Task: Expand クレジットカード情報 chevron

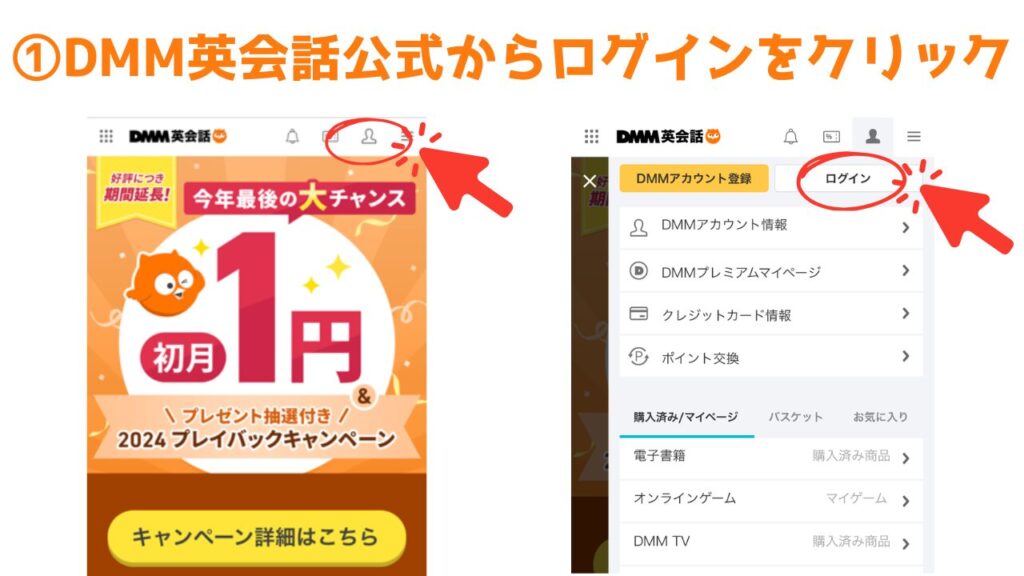Action: [x=906, y=313]
